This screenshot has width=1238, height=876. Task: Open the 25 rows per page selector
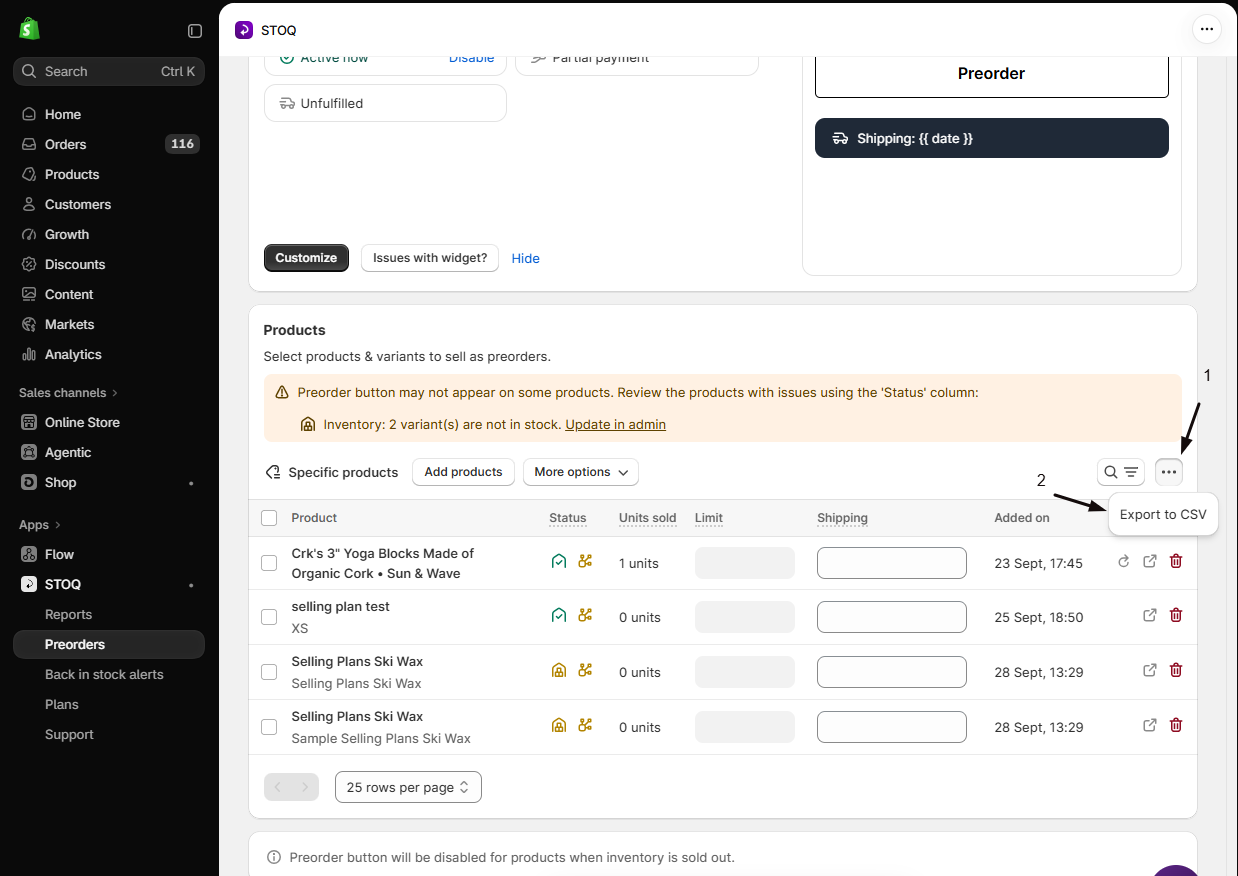pos(408,787)
